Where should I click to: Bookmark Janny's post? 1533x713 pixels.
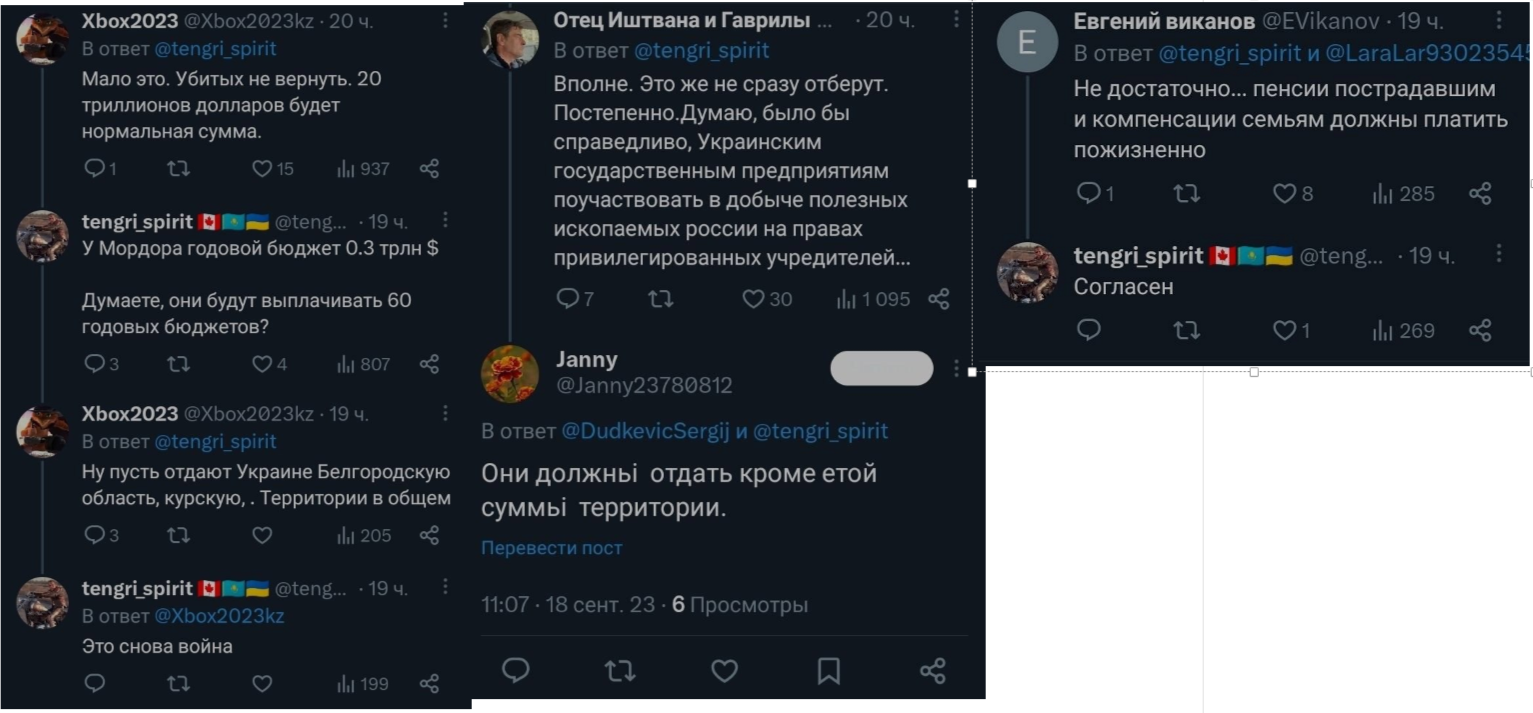[828, 670]
